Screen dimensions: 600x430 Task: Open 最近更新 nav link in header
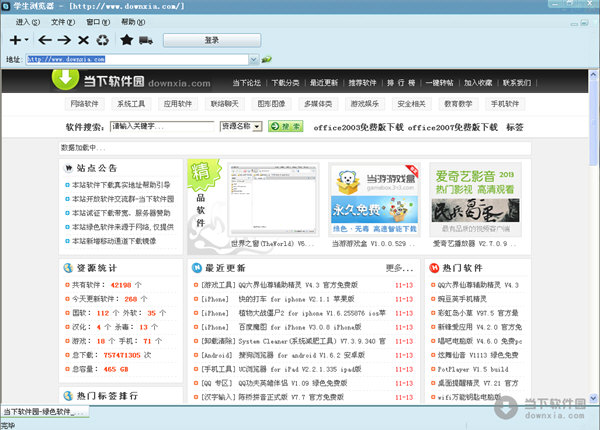[x=324, y=83]
